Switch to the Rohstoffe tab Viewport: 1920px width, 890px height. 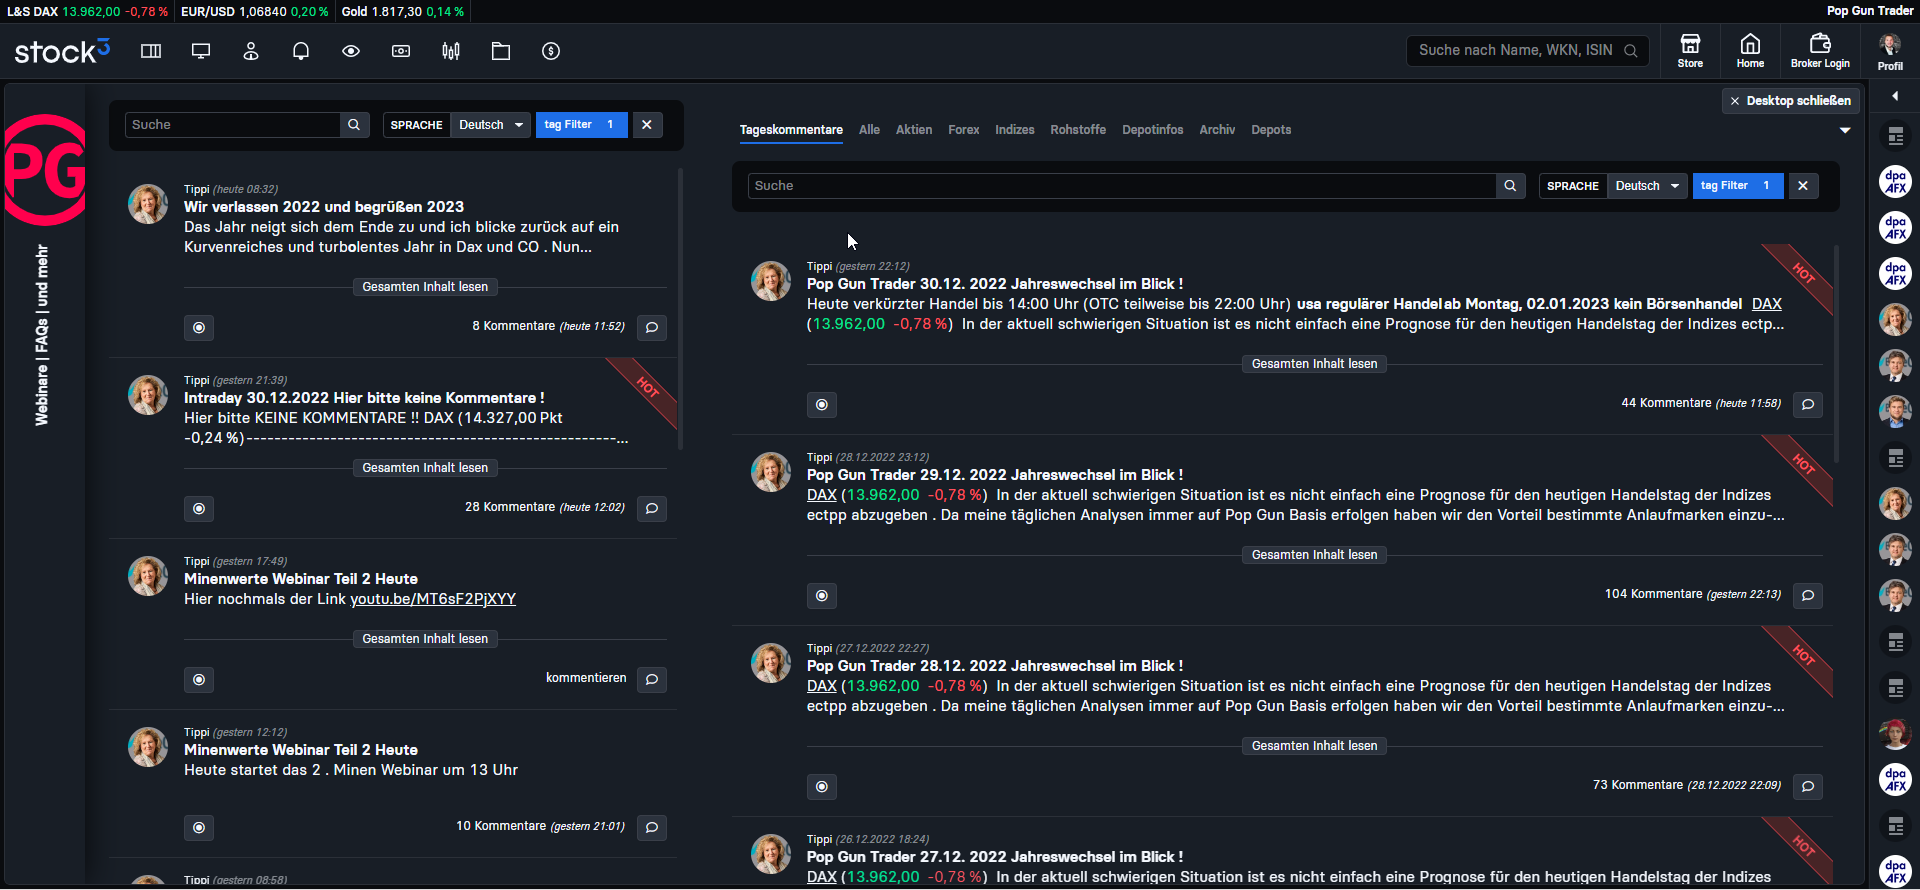tap(1078, 130)
